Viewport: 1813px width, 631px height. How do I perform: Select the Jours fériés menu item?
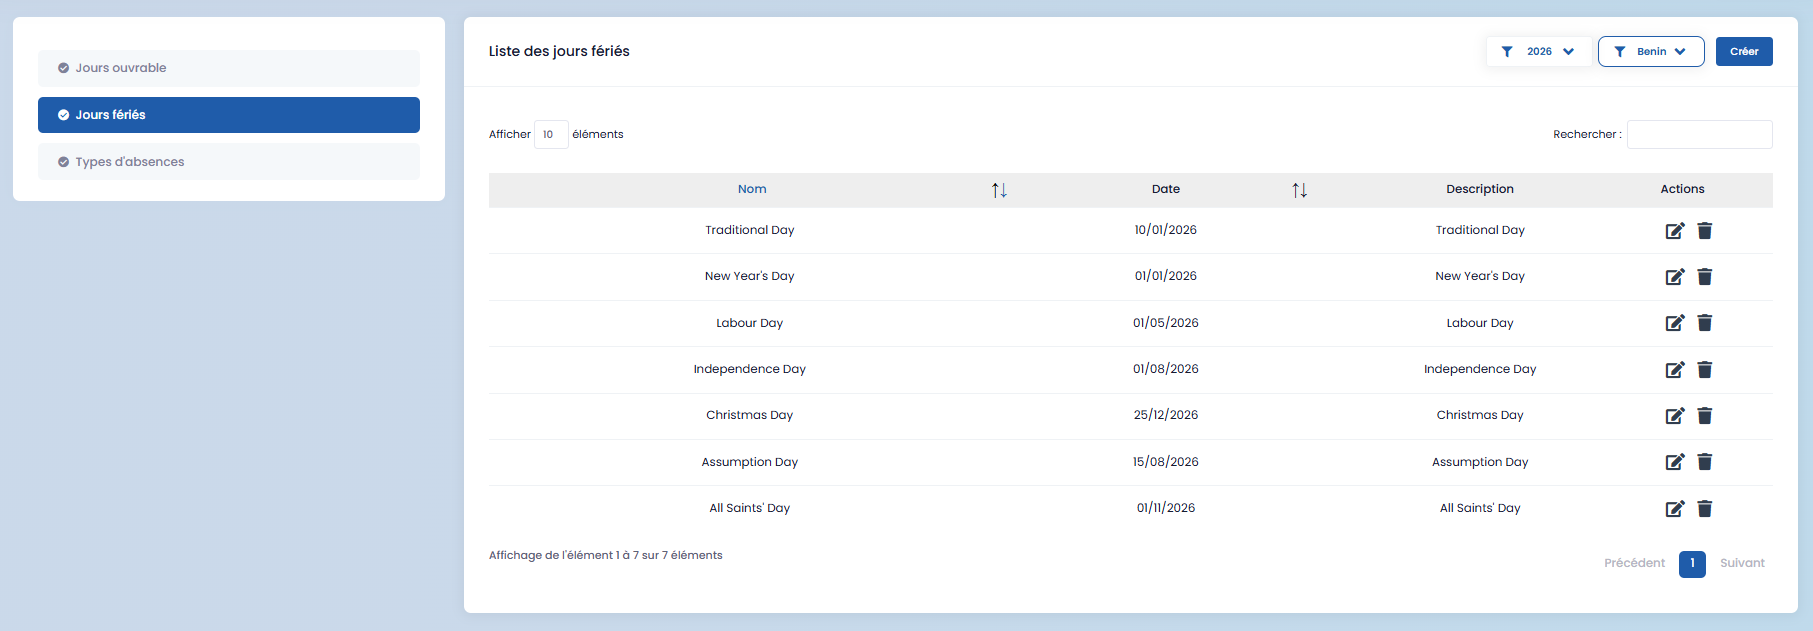coord(229,115)
